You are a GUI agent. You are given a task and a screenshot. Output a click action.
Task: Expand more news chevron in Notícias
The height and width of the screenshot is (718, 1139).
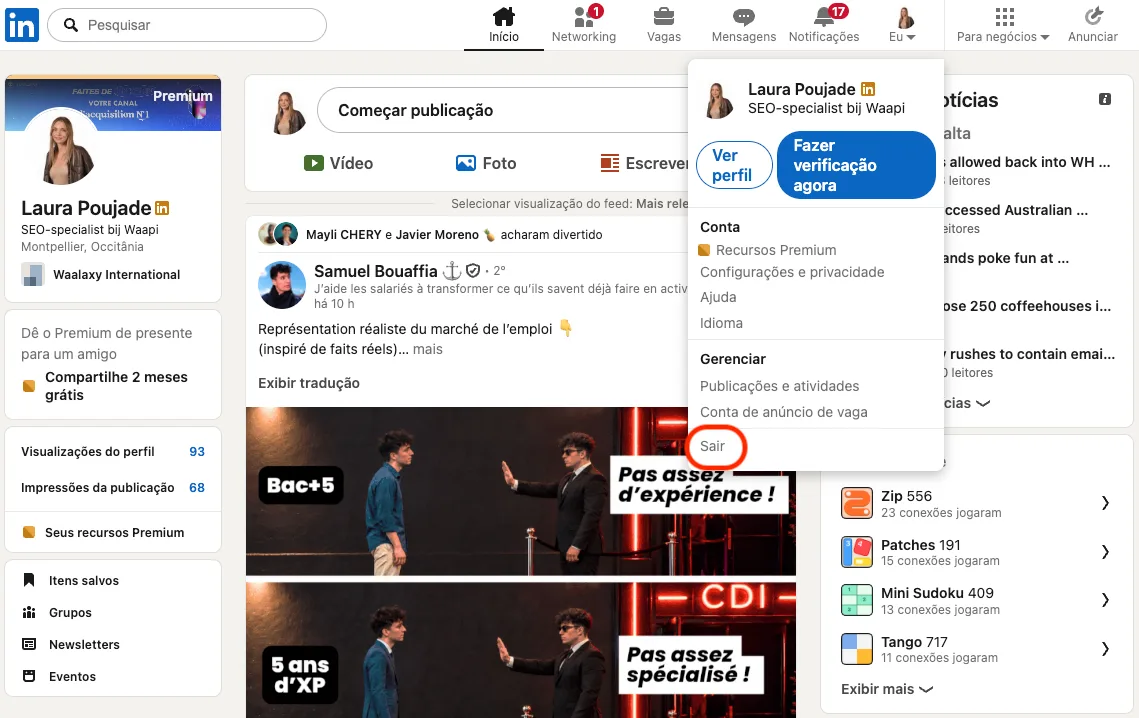983,403
